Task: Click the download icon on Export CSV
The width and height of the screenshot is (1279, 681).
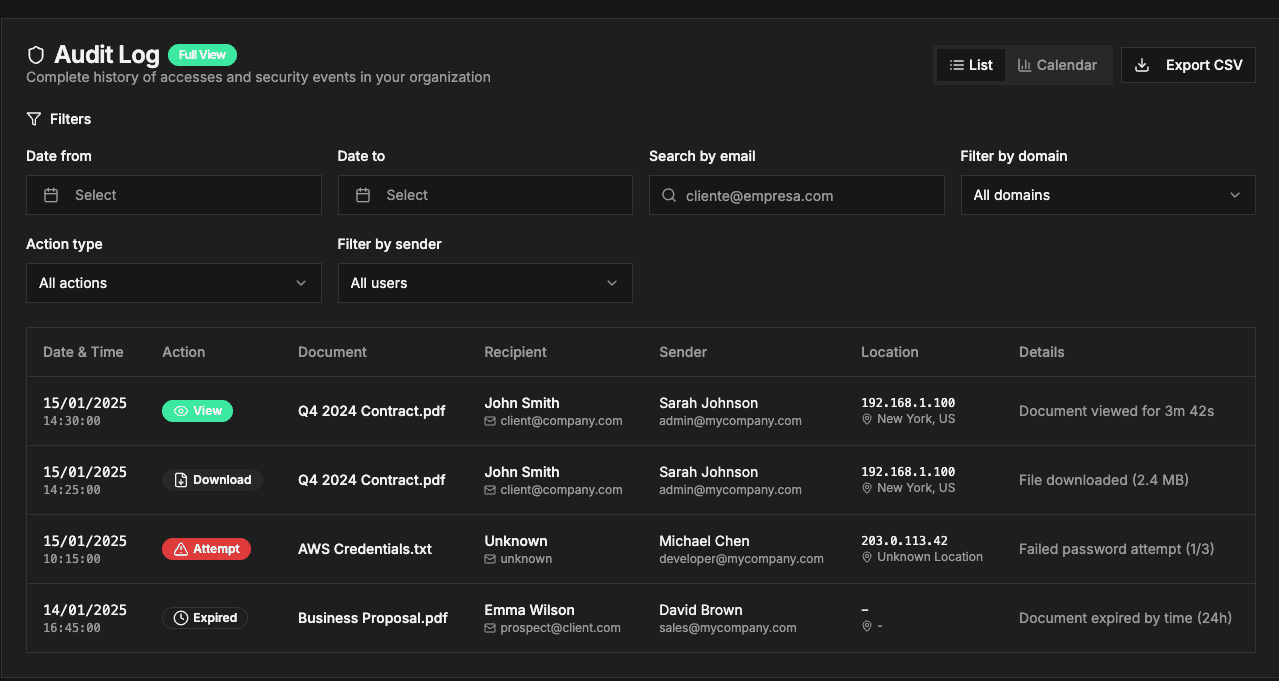Action: click(x=1142, y=65)
